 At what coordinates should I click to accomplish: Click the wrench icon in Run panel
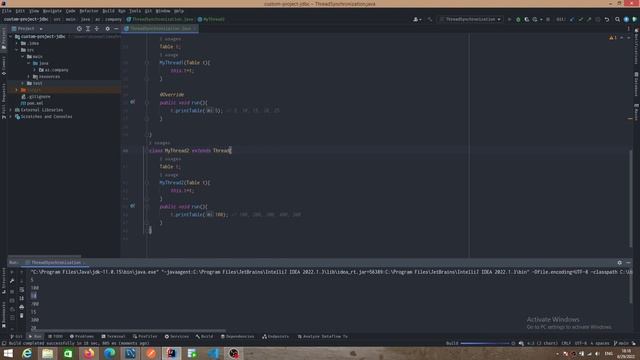[x=12, y=281]
